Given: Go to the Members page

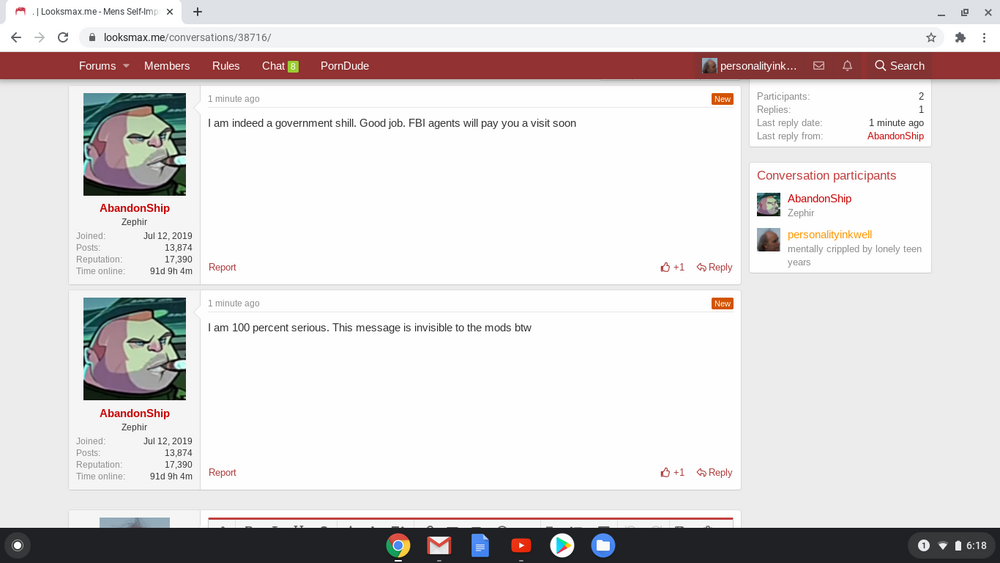Looking at the screenshot, I should pos(167,66).
